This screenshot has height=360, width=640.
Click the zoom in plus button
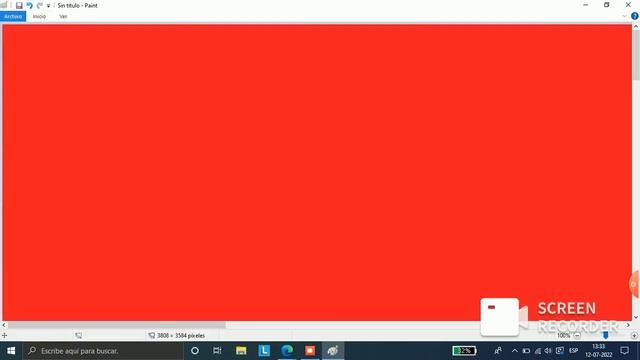[634, 336]
